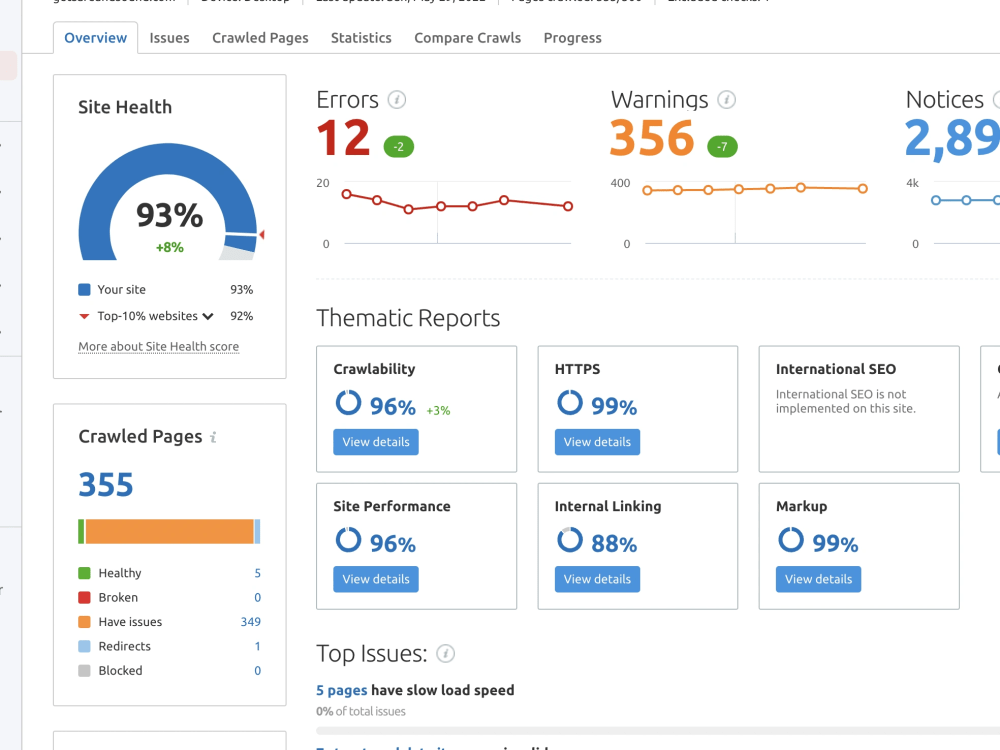
Task: Click the Crawlability progress ring icon
Action: (x=348, y=403)
